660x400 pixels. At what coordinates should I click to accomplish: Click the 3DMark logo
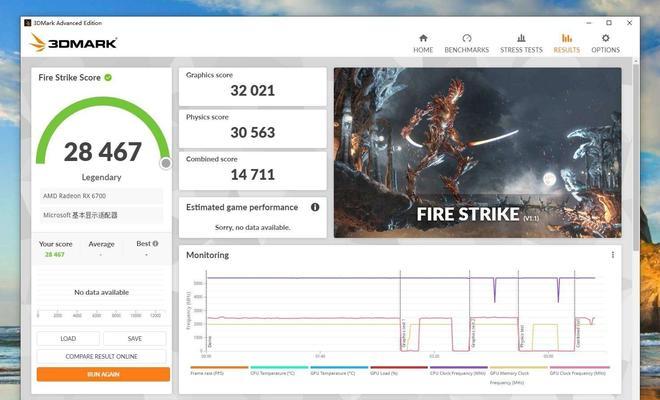[x=73, y=43]
